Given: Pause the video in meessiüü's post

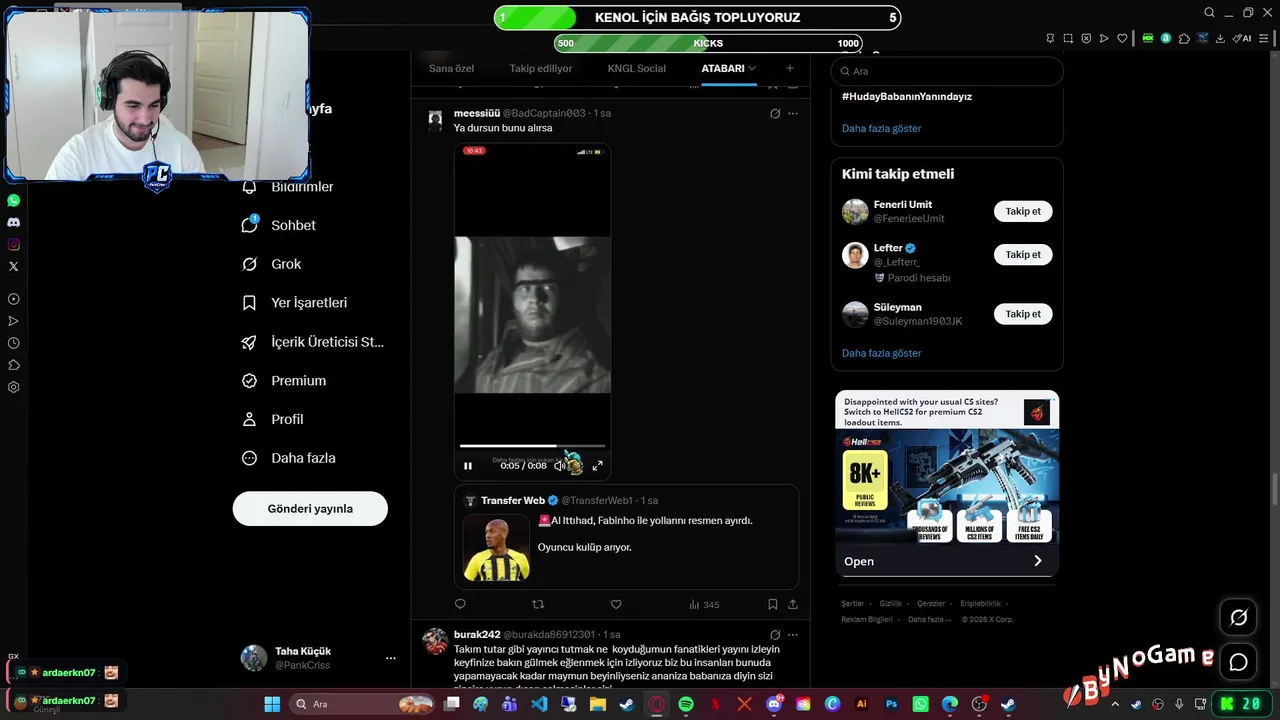Looking at the screenshot, I should 468,466.
